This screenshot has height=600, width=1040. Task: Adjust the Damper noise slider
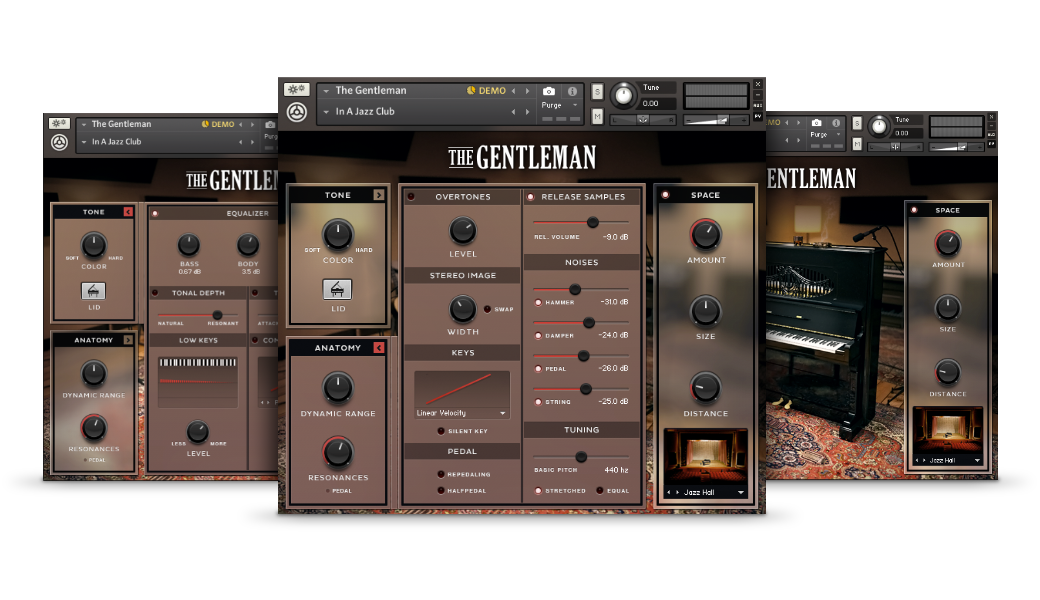(x=581, y=322)
